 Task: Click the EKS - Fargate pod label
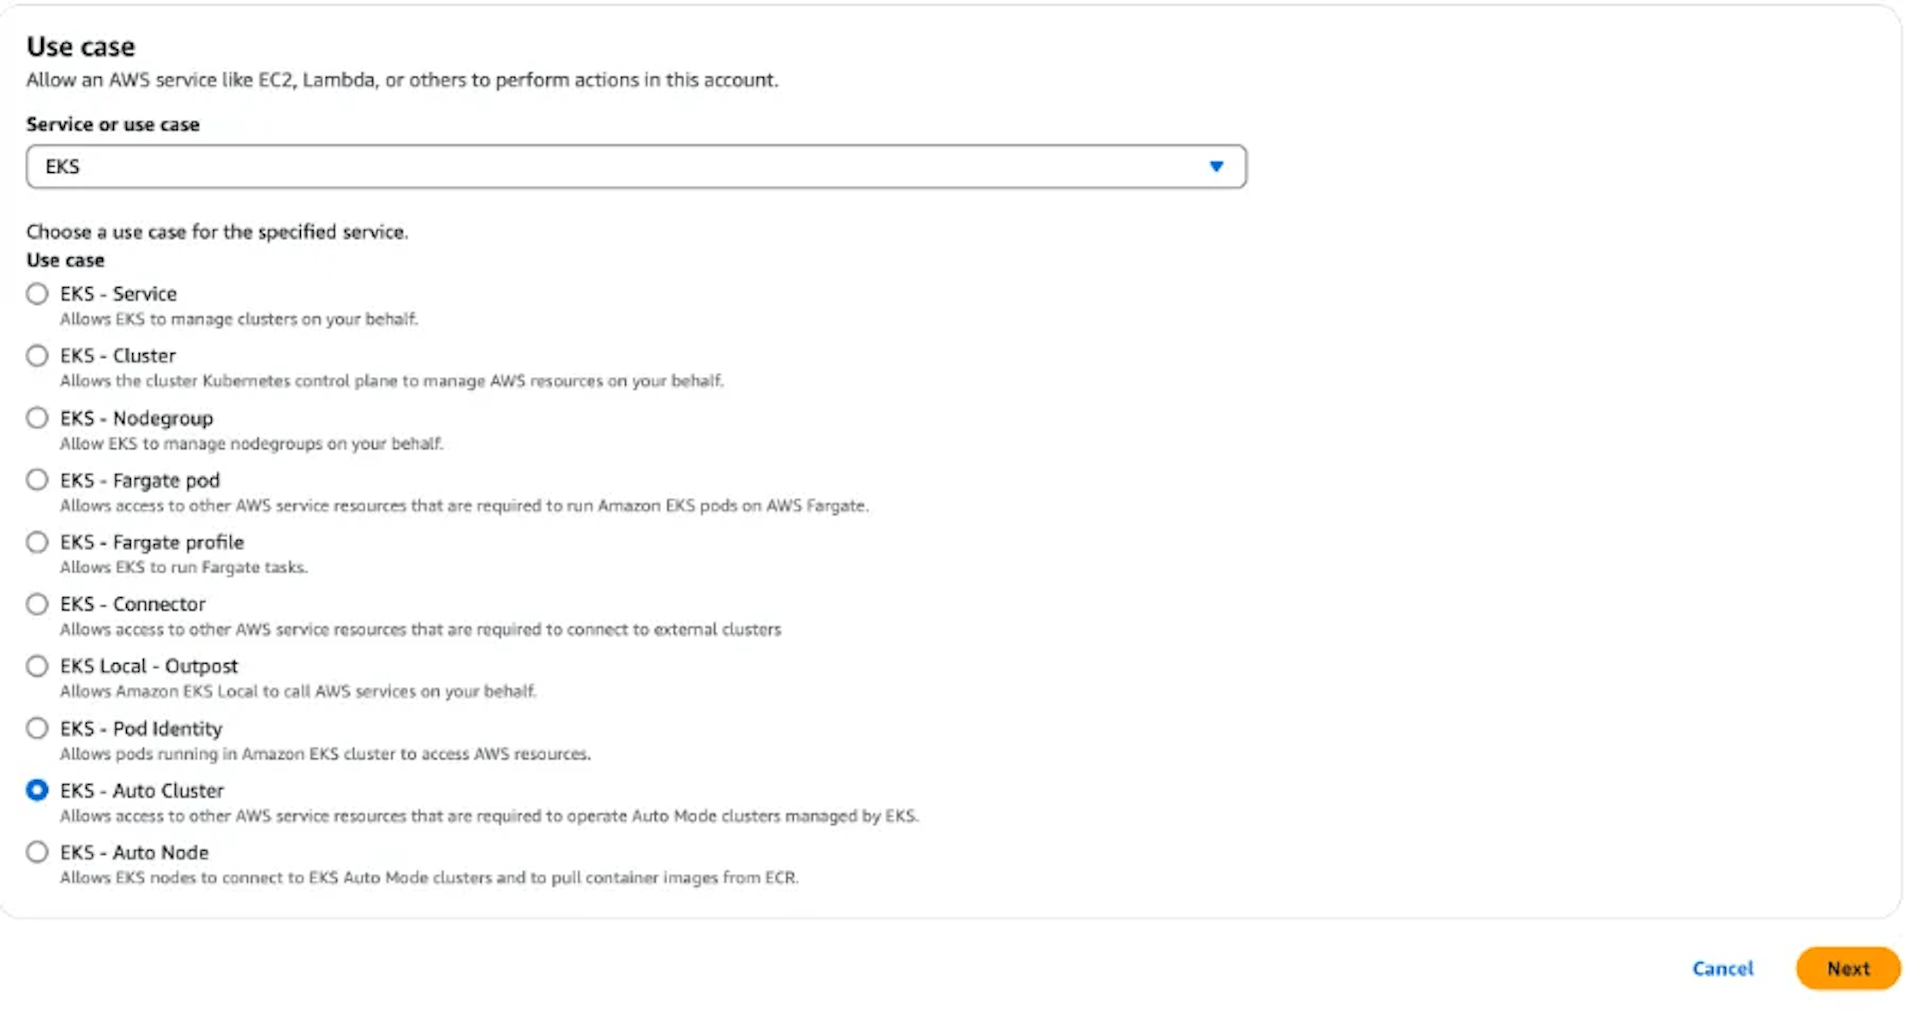(140, 481)
